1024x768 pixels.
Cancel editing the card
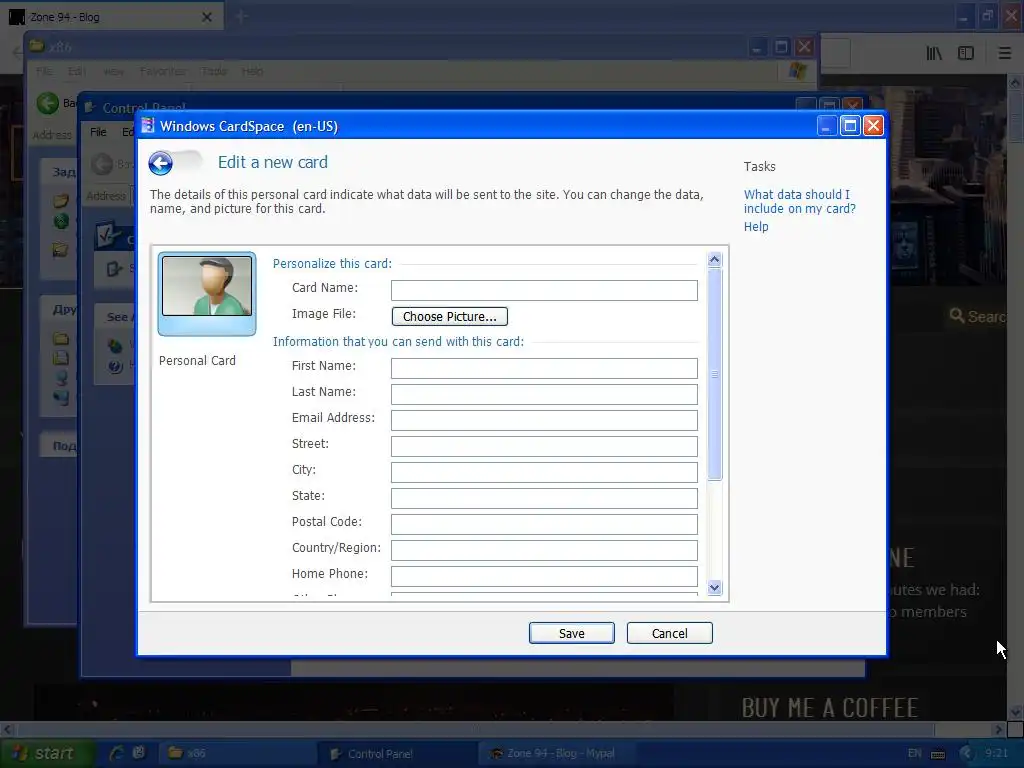669,633
